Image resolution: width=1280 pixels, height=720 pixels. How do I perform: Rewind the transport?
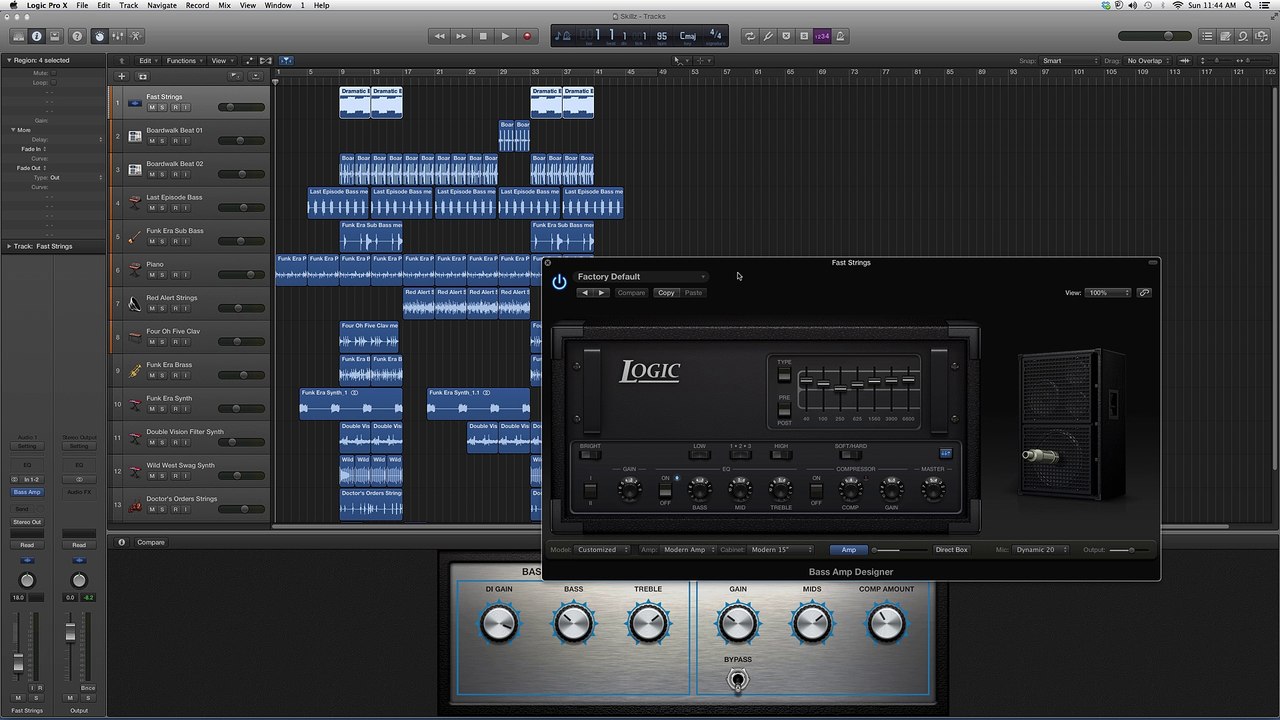pyautogui.click(x=439, y=36)
